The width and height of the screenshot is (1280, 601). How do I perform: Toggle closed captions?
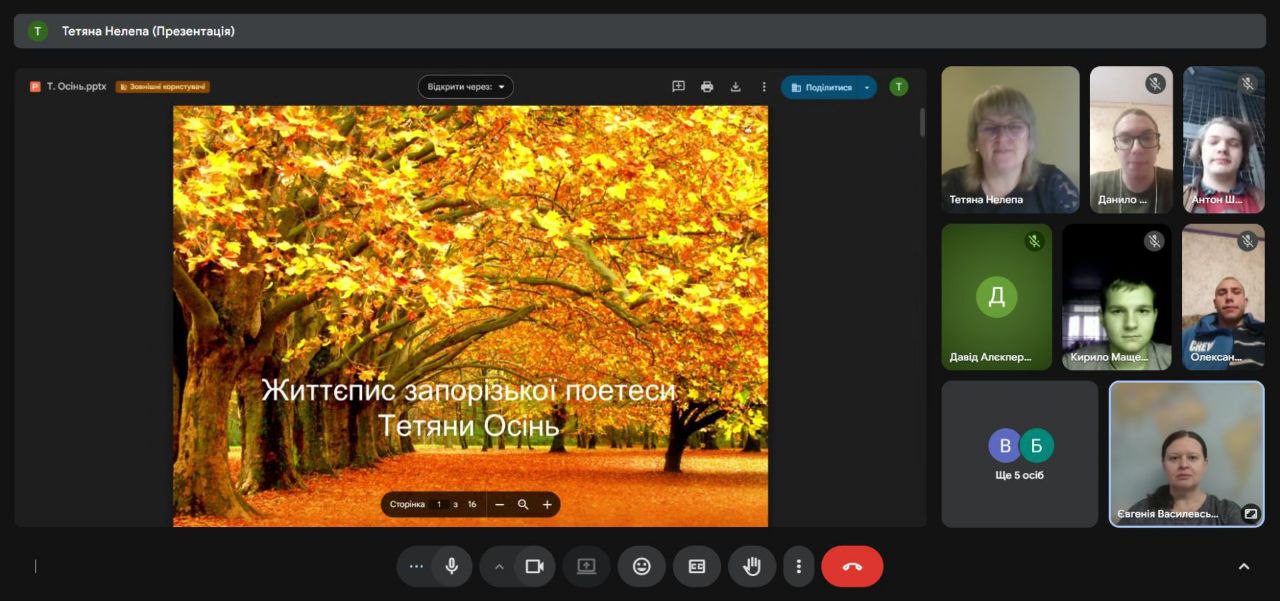[x=697, y=566]
